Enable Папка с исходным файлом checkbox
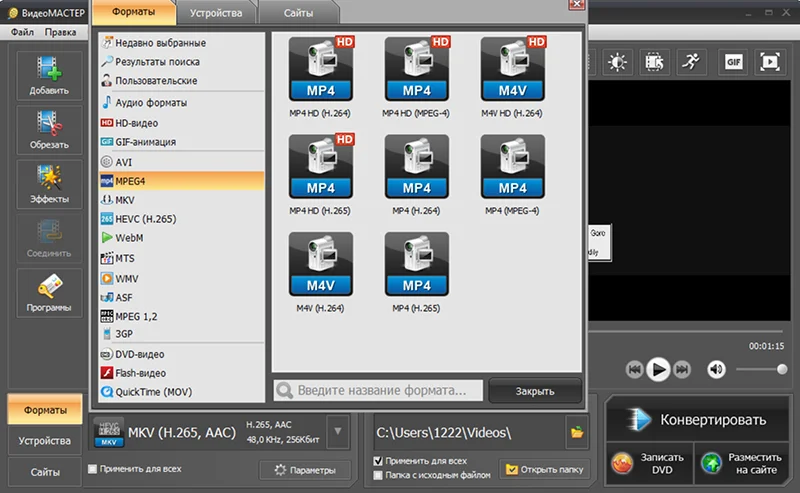This screenshot has width=800, height=493. pyautogui.click(x=378, y=475)
